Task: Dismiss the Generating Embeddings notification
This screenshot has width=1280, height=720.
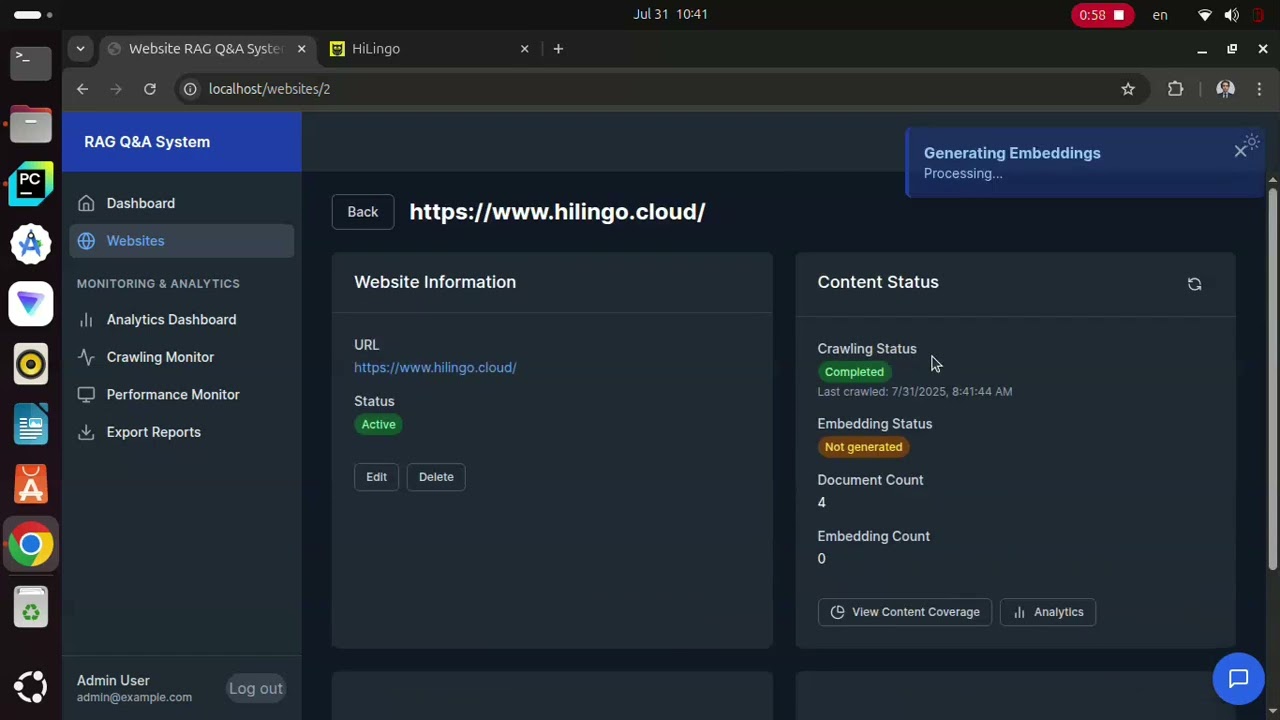Action: point(1240,151)
